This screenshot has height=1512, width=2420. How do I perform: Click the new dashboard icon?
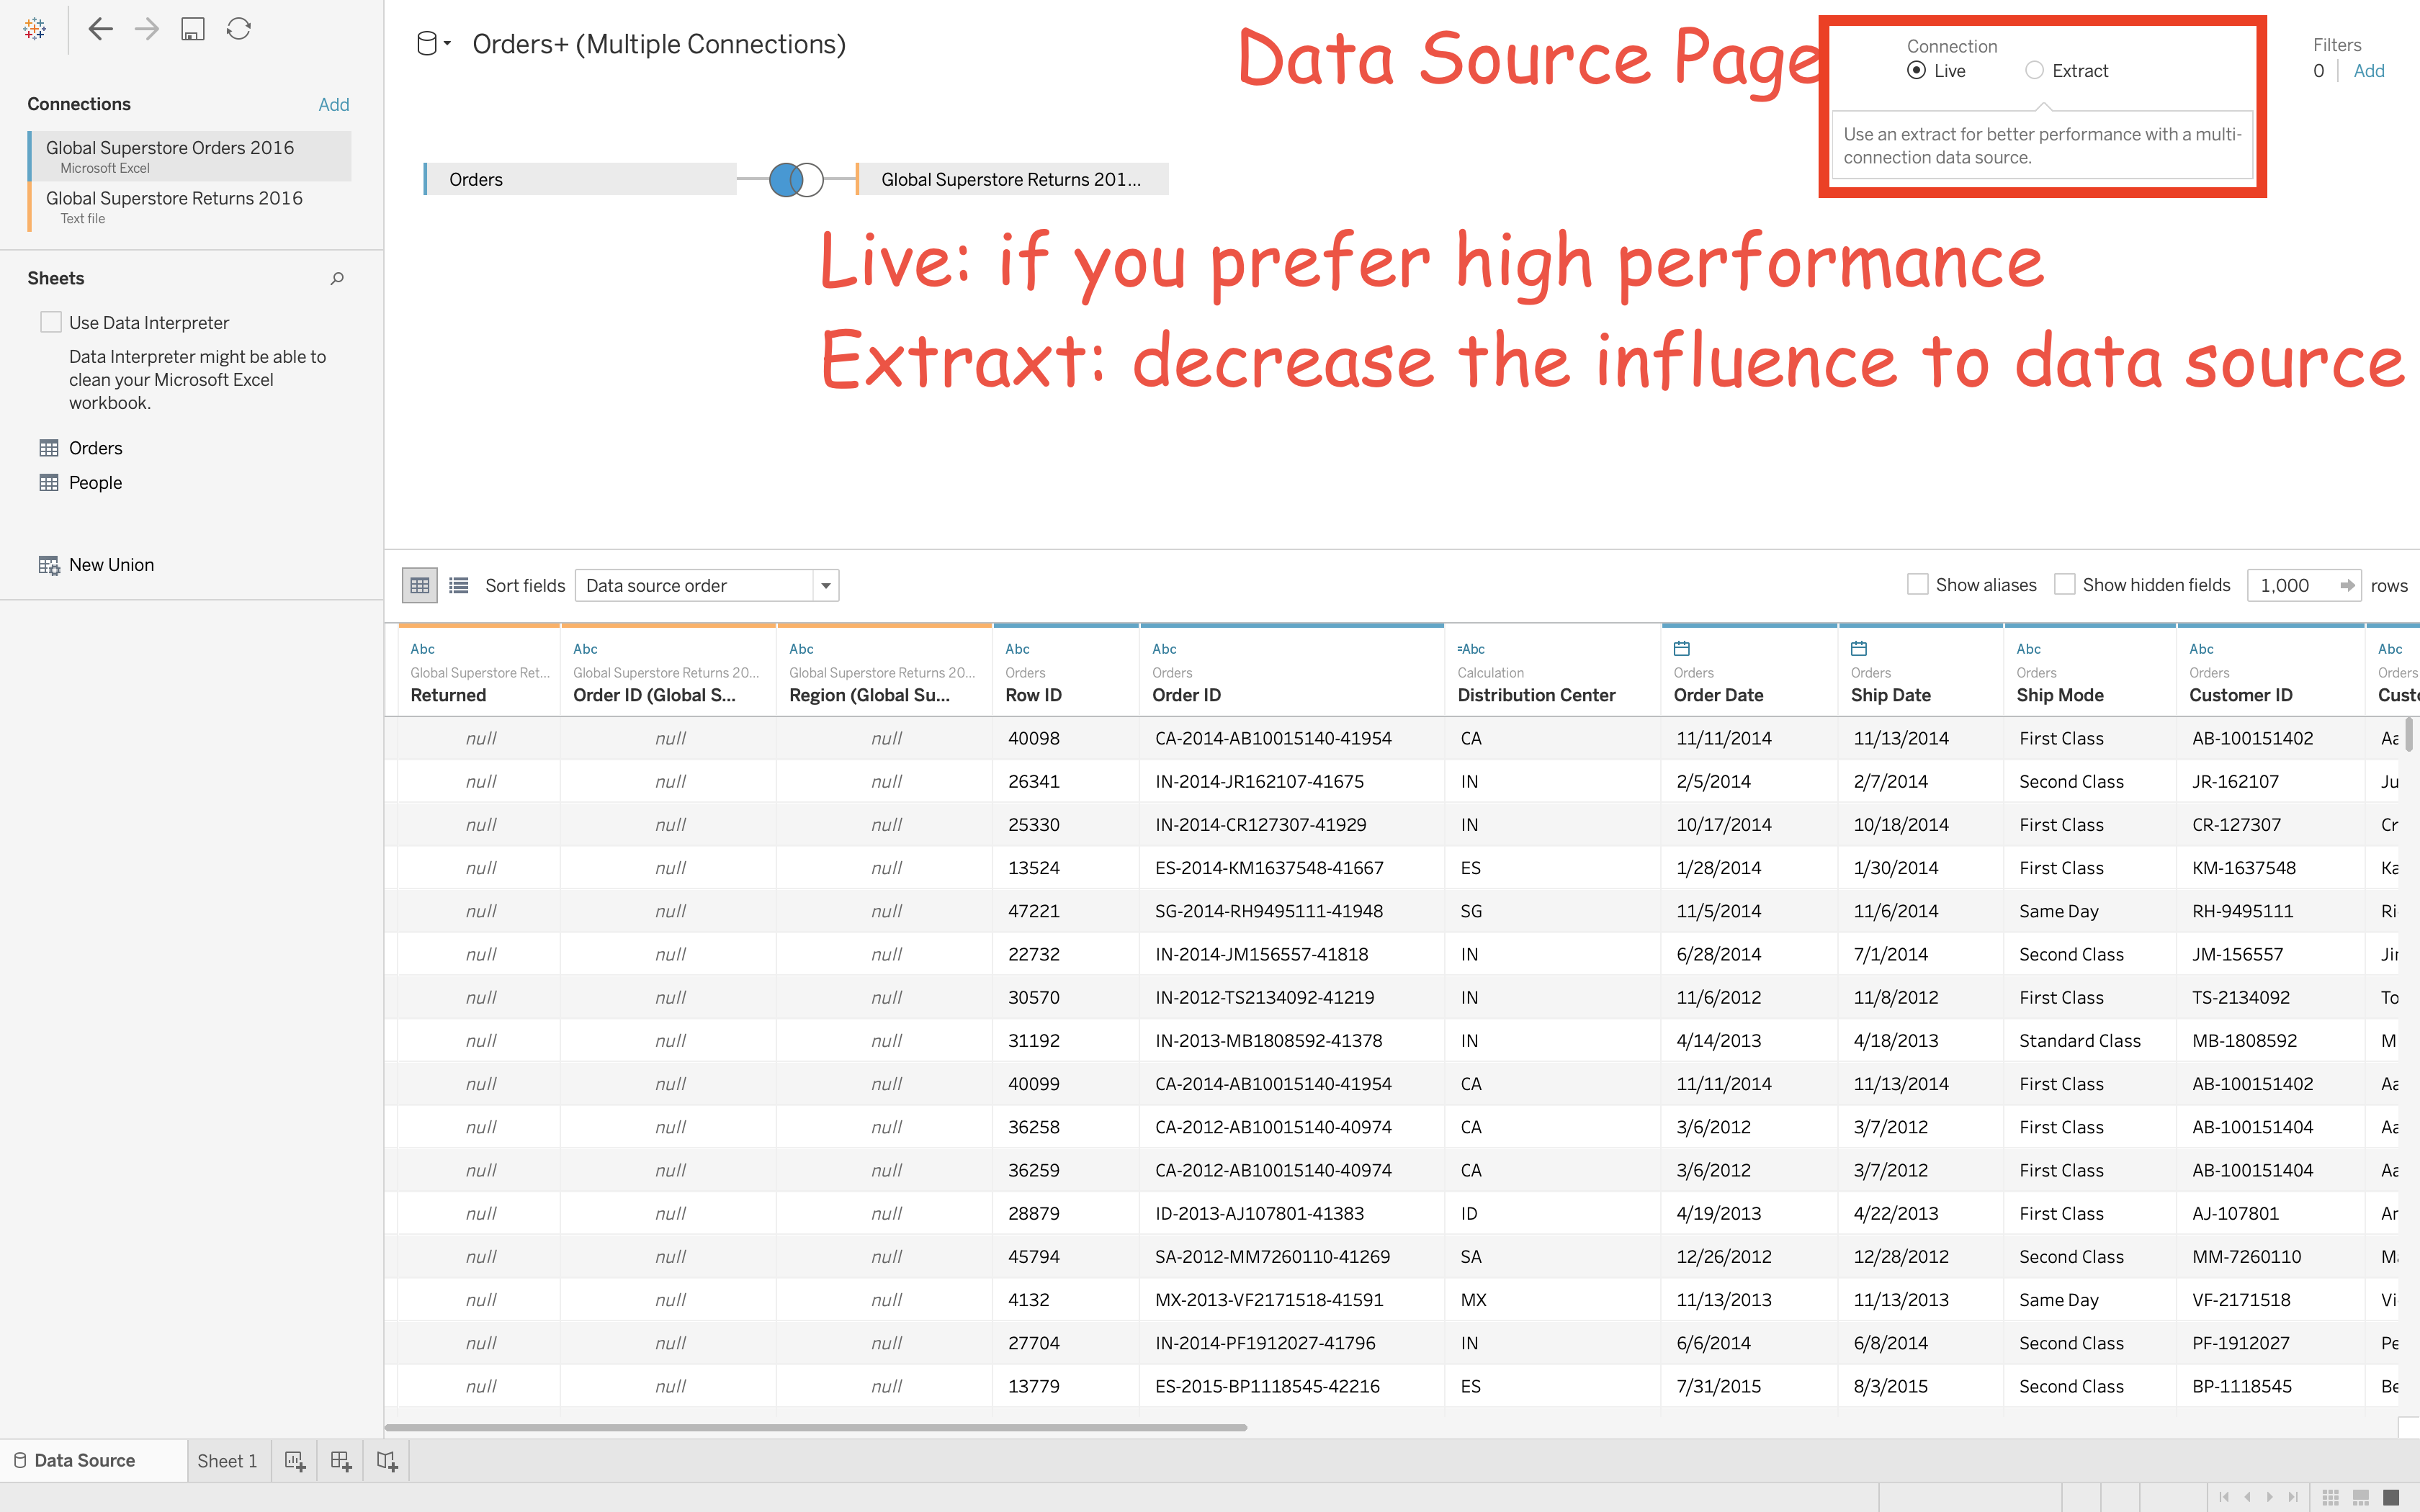(x=340, y=1461)
